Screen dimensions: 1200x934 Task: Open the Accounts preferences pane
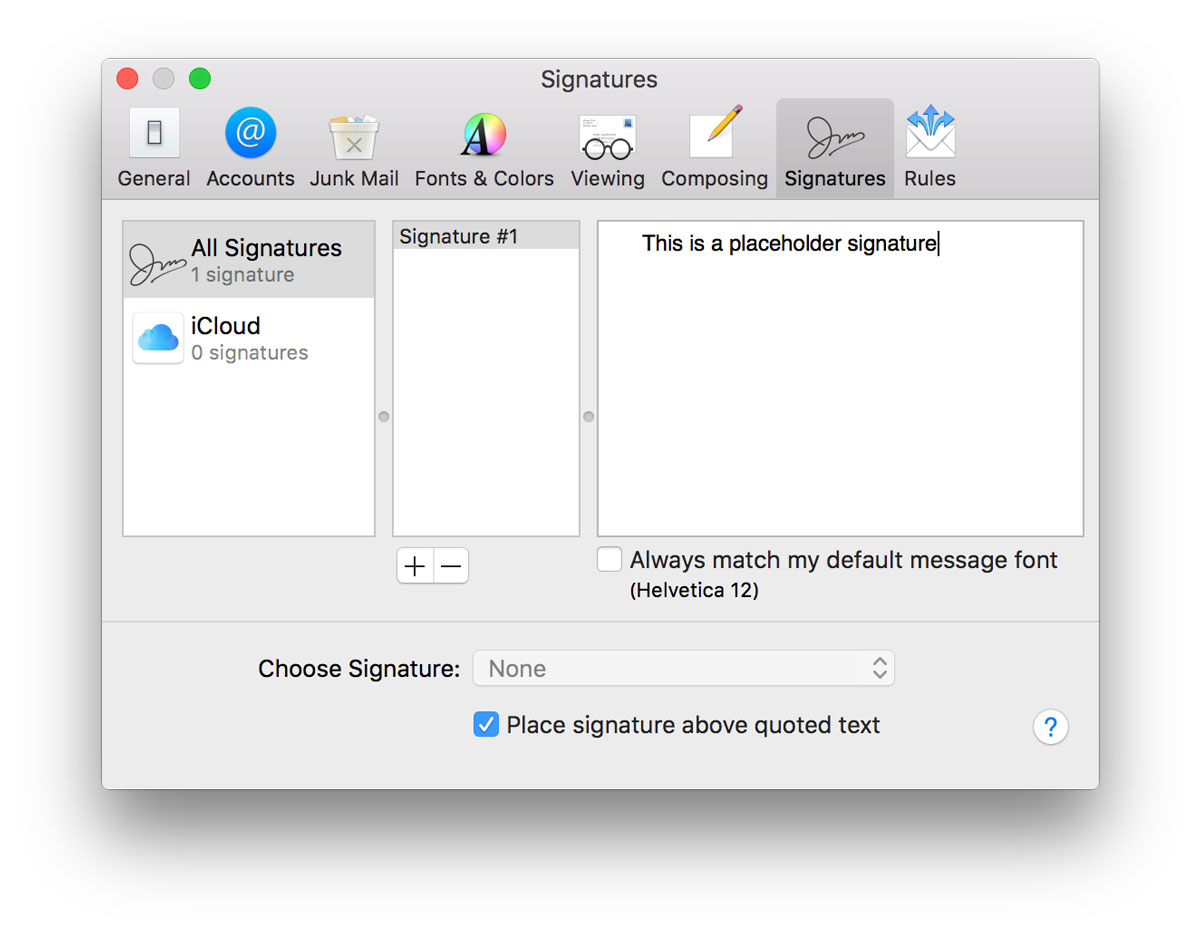250,148
